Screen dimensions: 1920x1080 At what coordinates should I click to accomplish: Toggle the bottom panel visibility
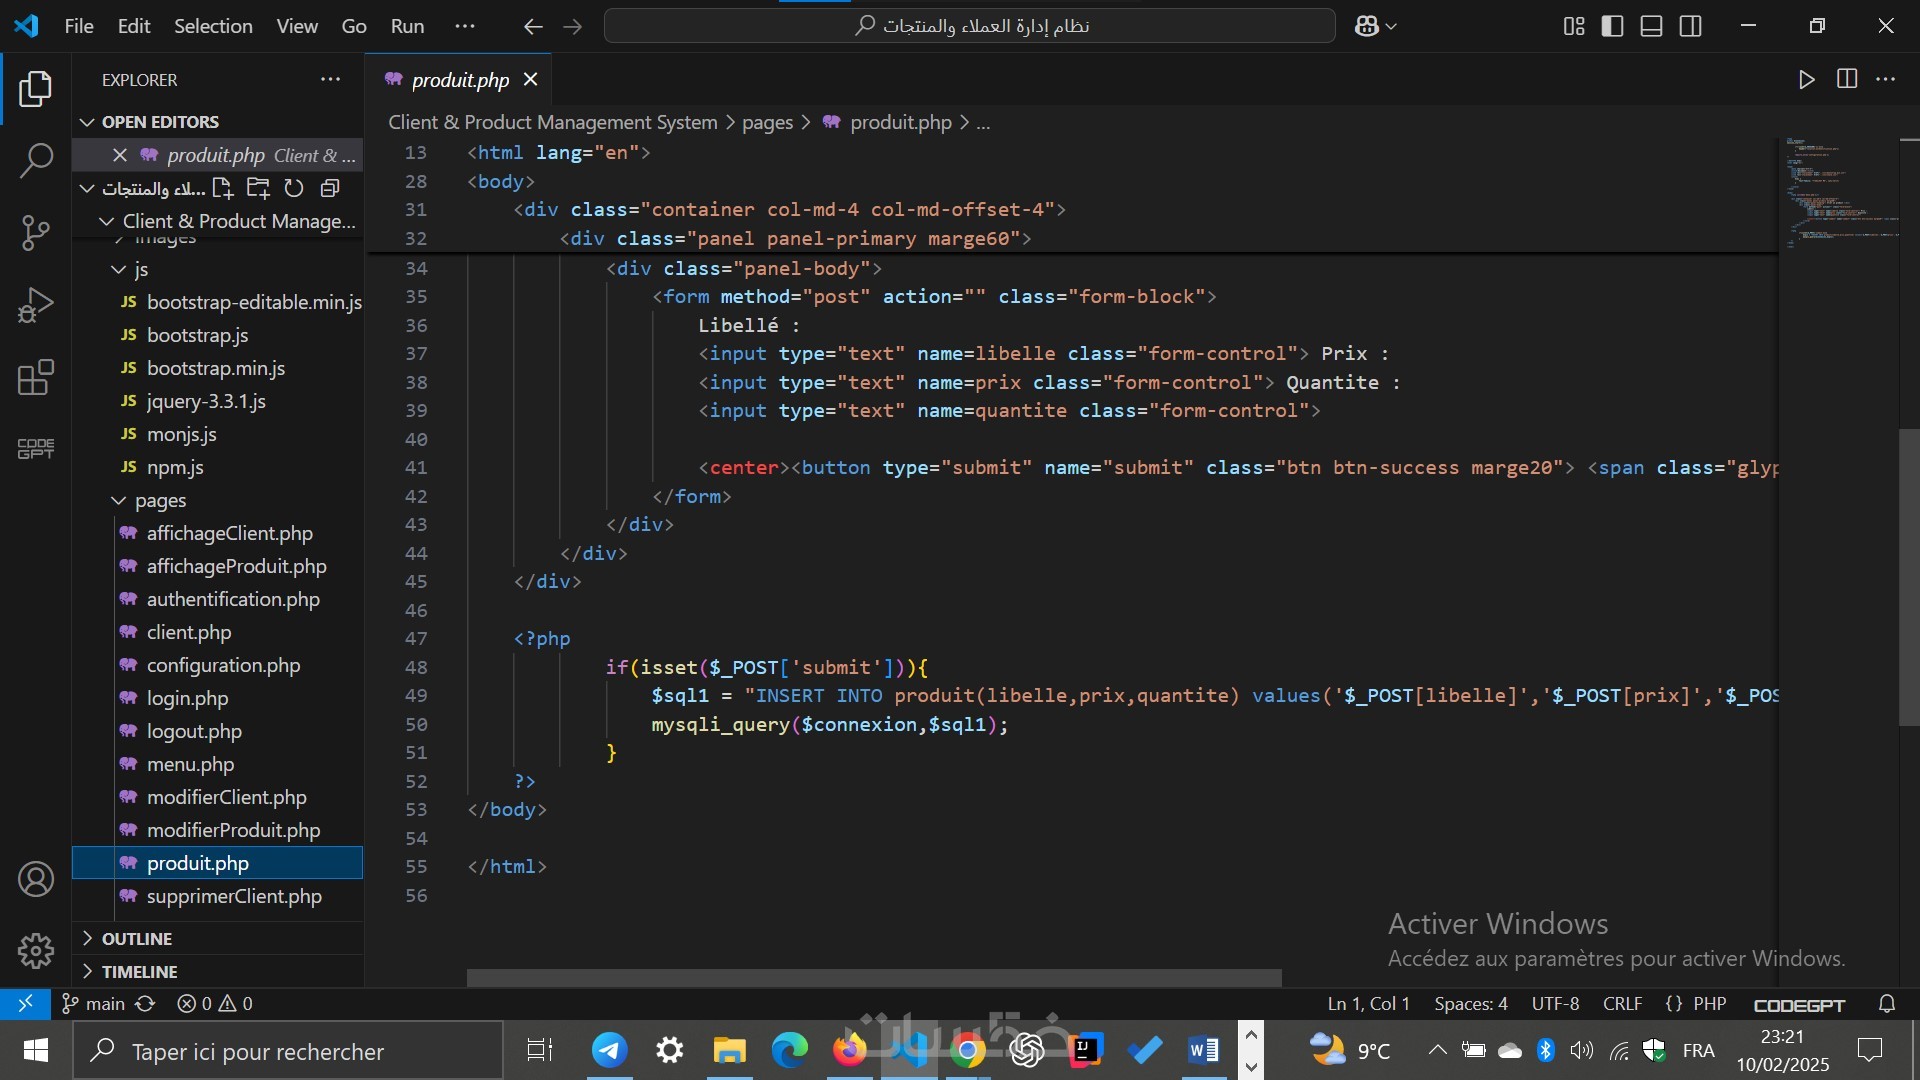(1652, 26)
